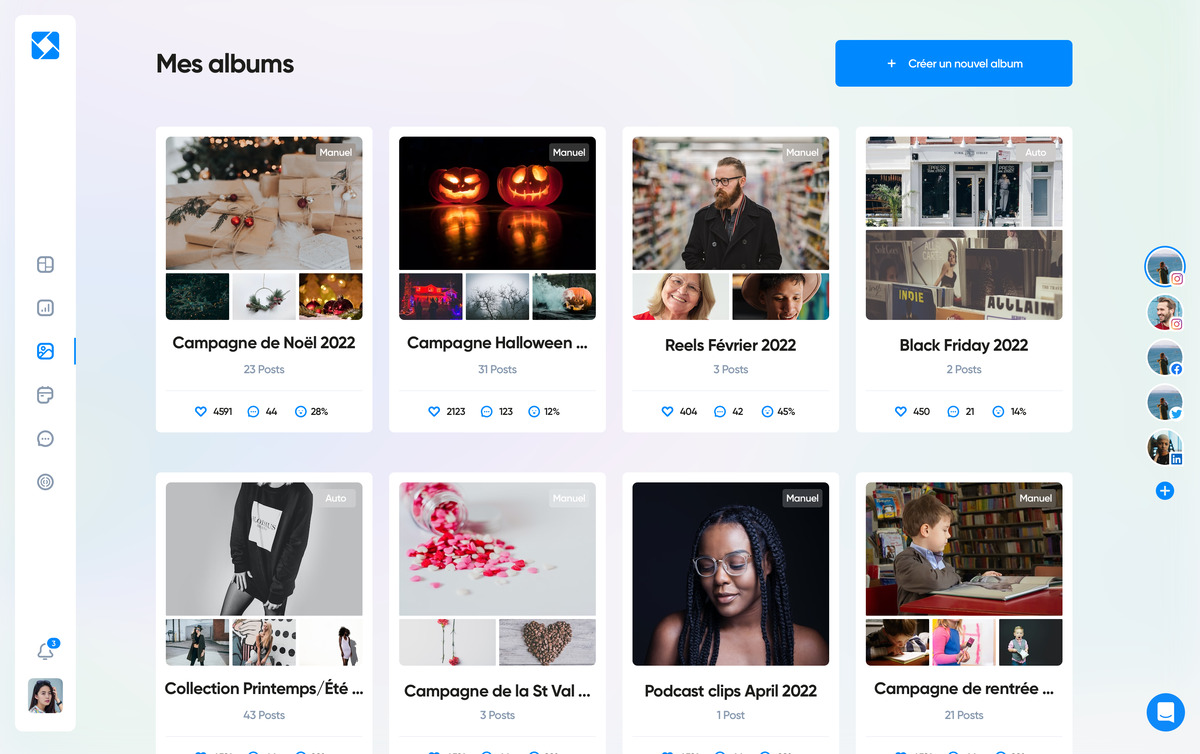Select the albums gallery icon in sidebar

(45, 351)
